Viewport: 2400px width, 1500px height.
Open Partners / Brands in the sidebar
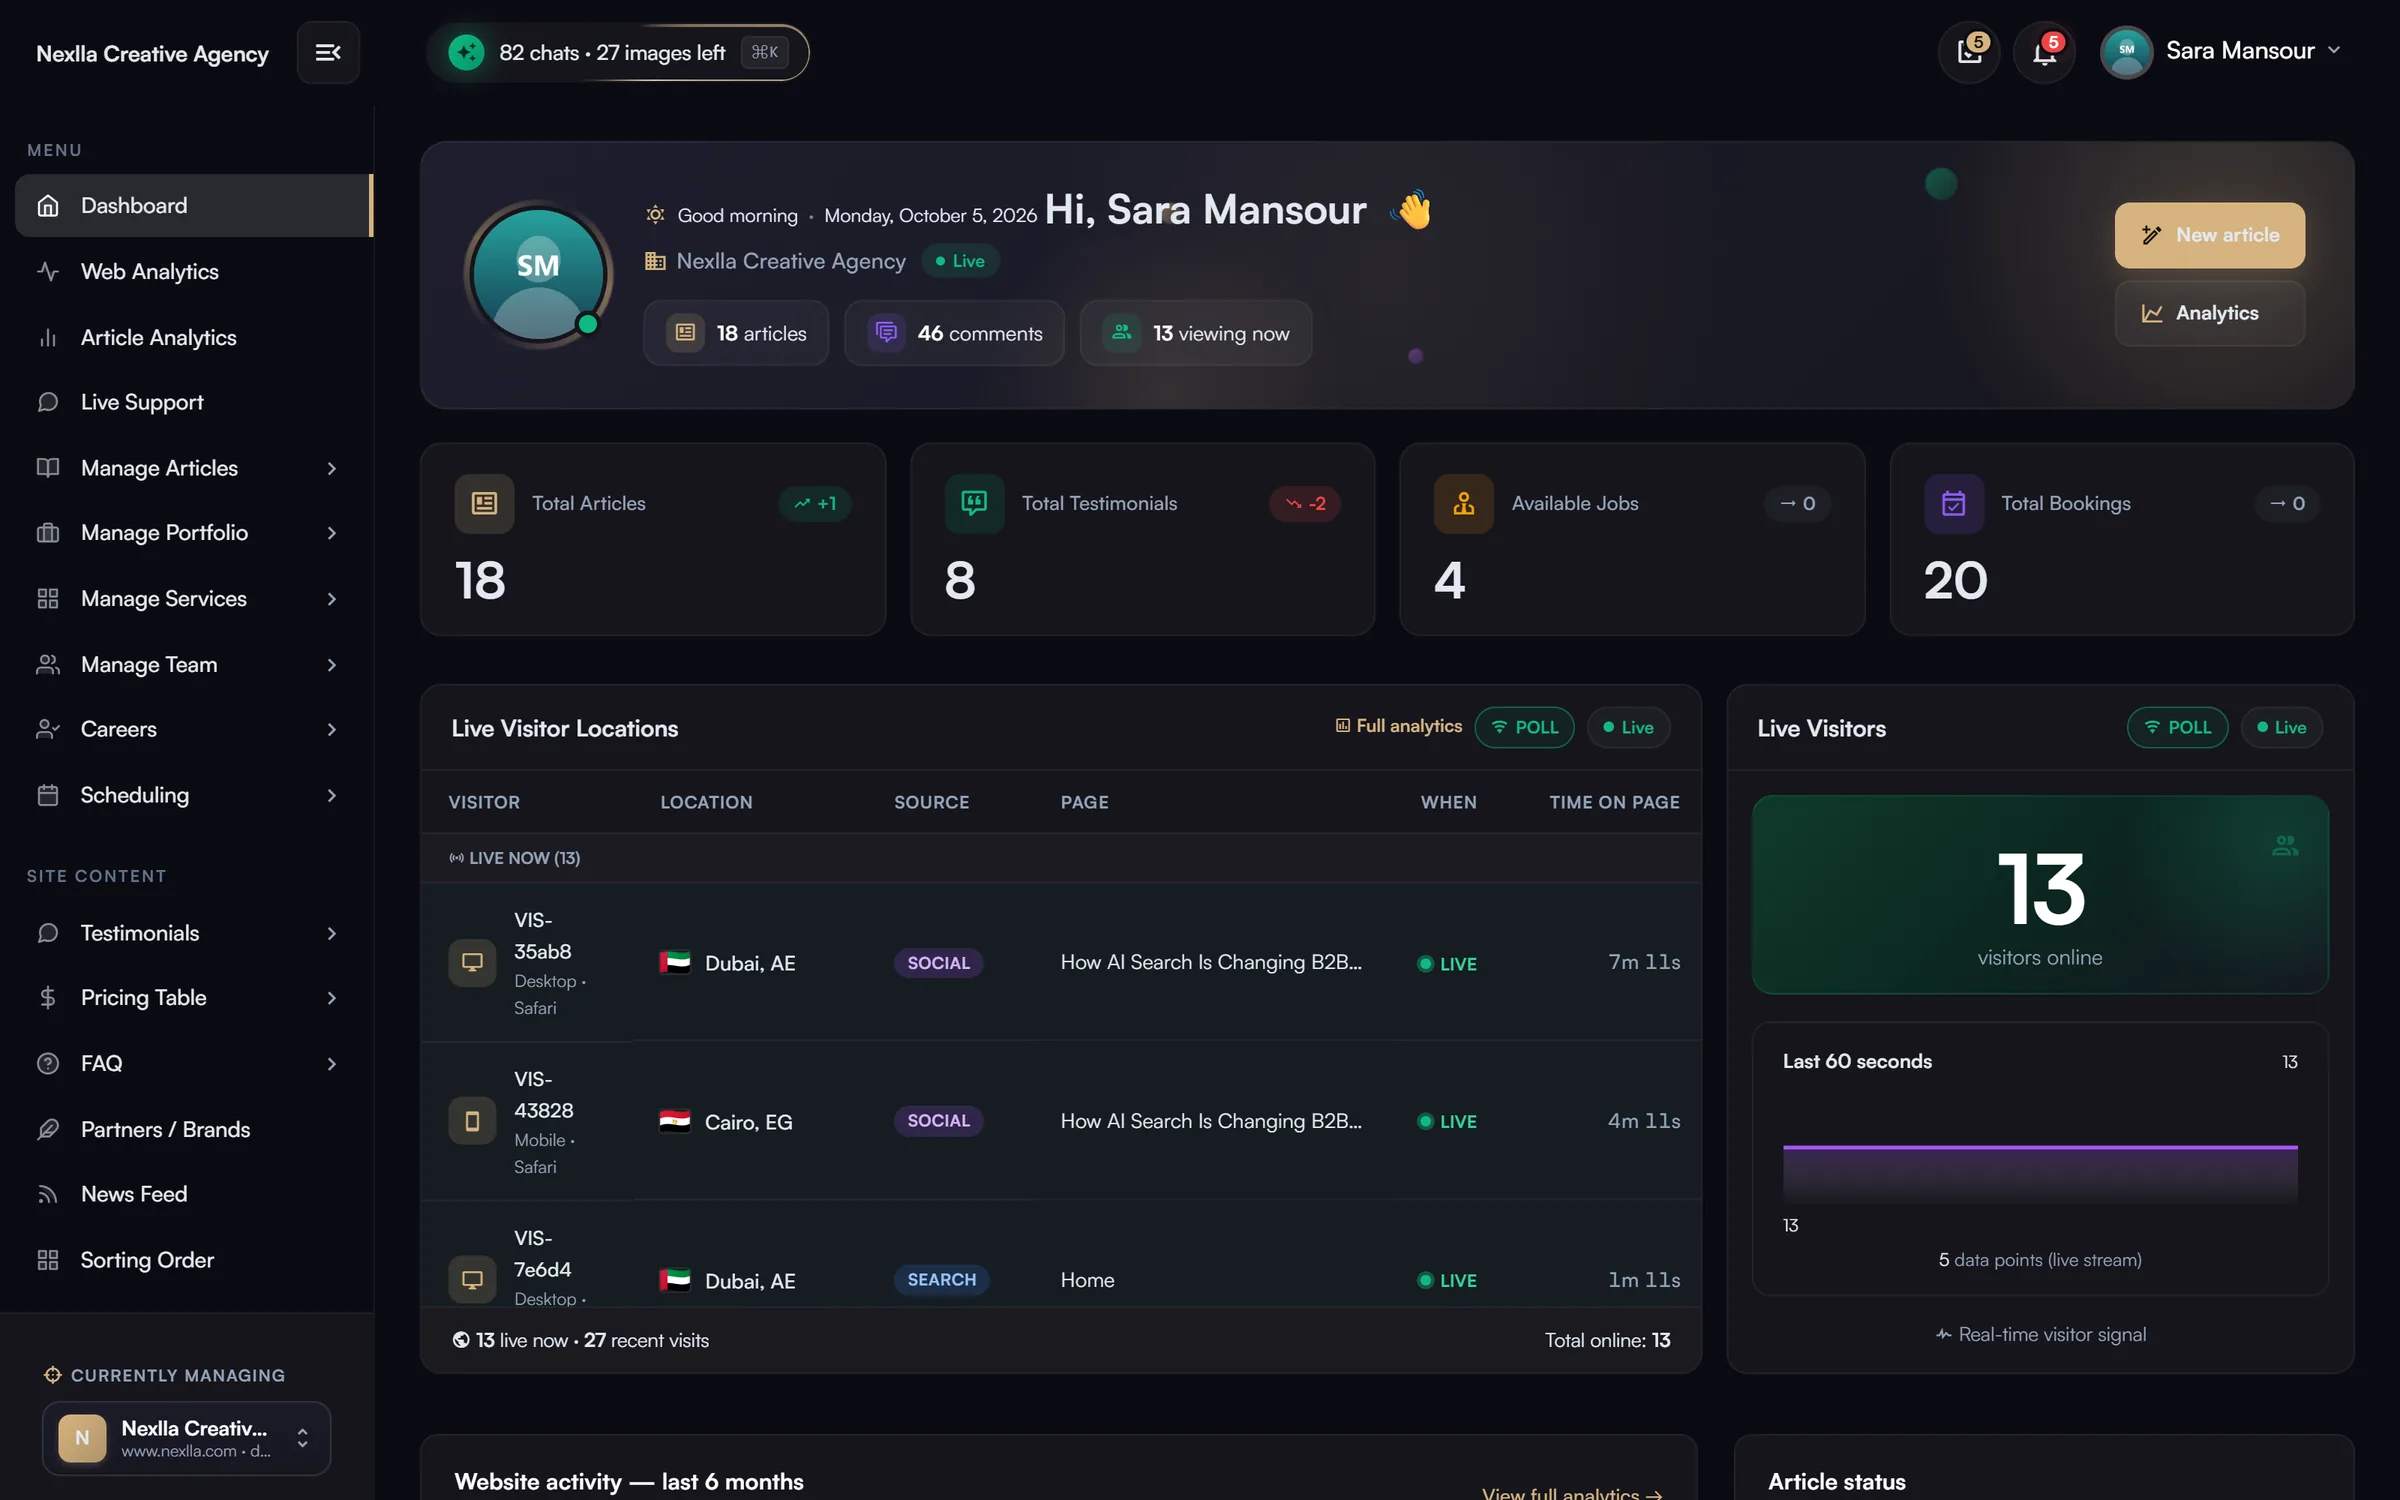coord(194,1129)
